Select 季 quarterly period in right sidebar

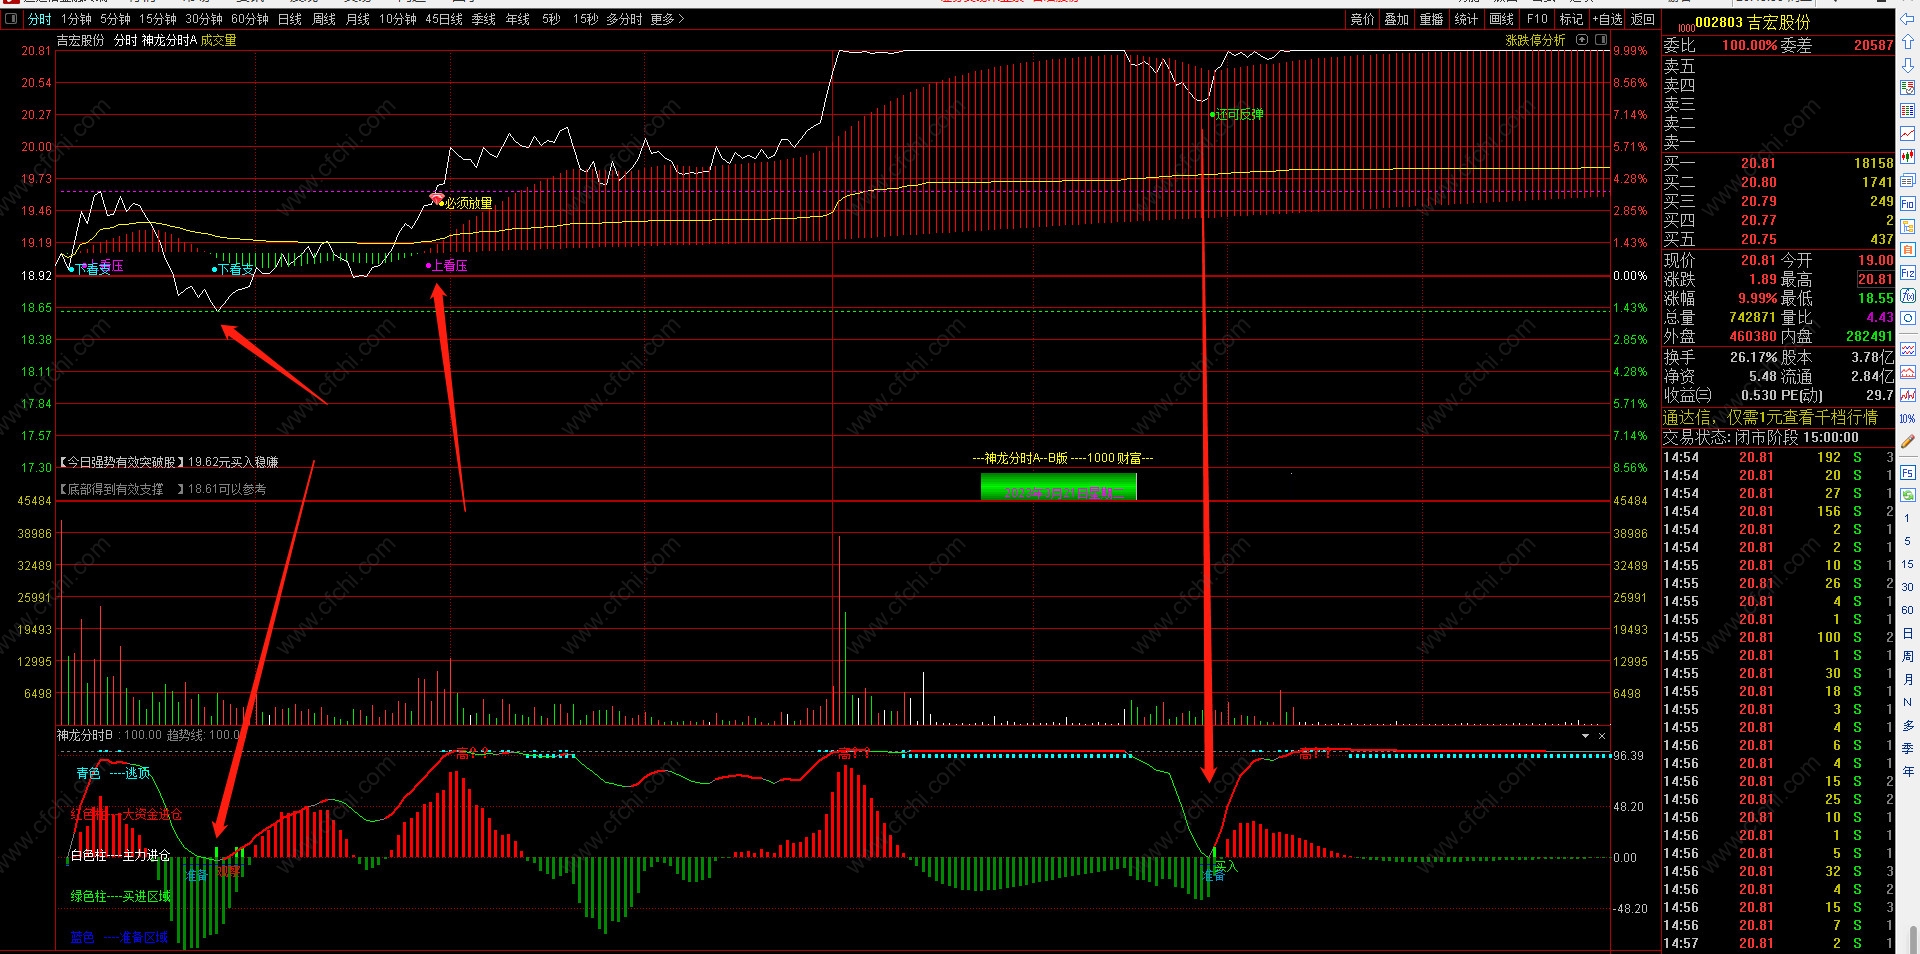click(1907, 748)
